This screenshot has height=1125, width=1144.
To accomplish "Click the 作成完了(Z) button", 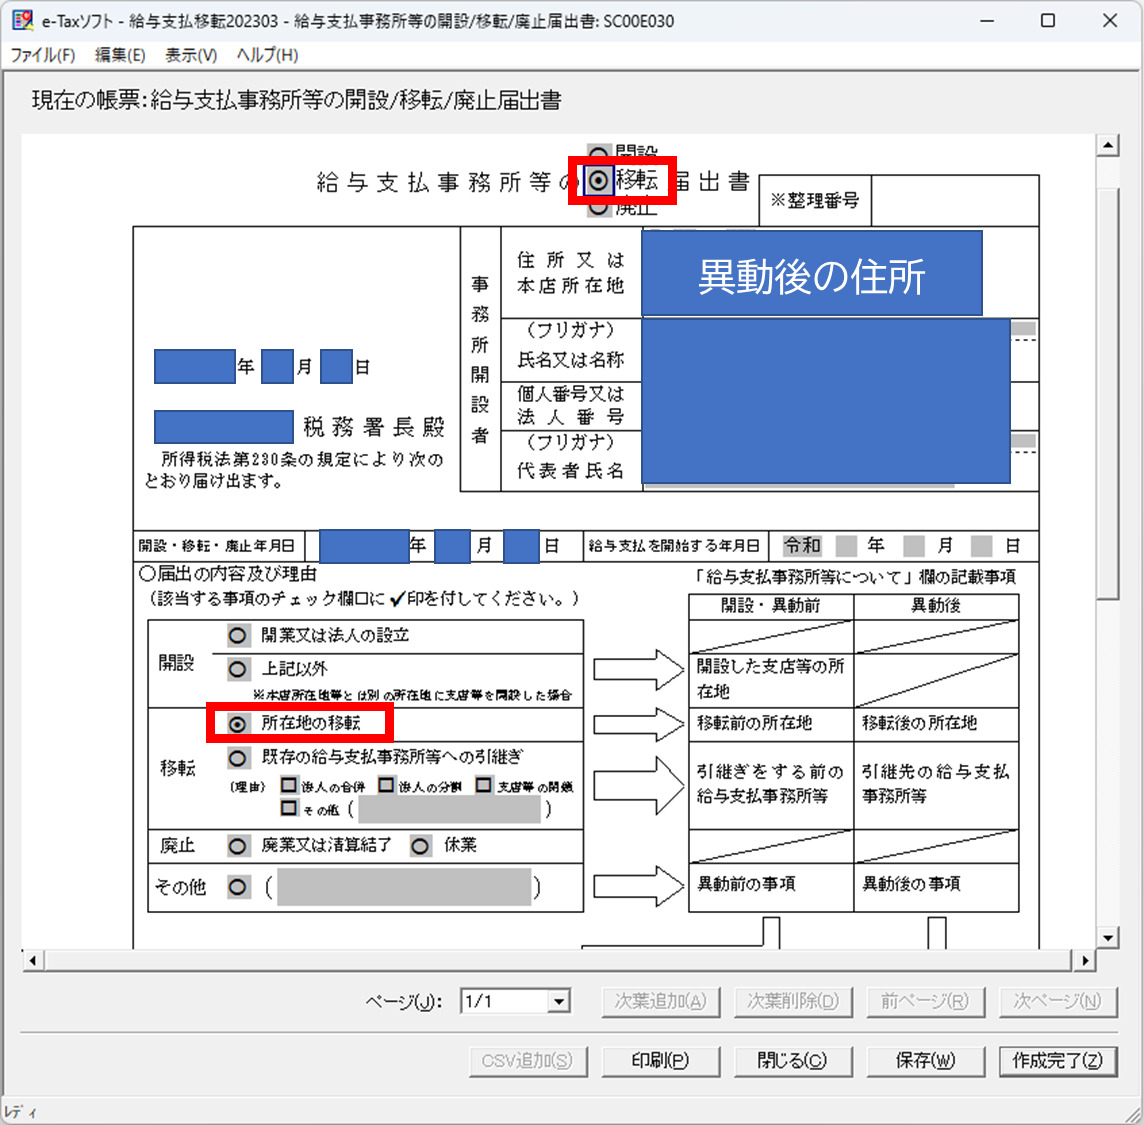I will 1057,1061.
